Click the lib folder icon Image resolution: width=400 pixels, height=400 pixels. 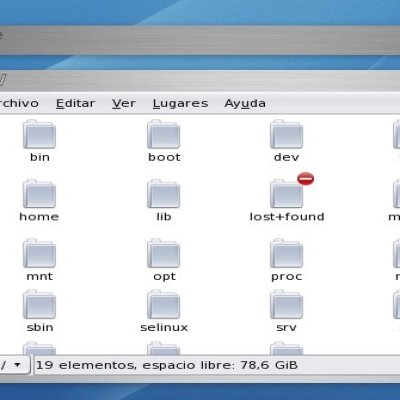click(164, 194)
